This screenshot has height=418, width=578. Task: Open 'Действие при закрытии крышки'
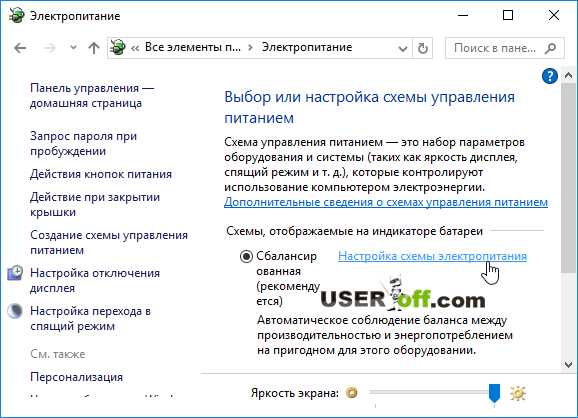tap(95, 205)
